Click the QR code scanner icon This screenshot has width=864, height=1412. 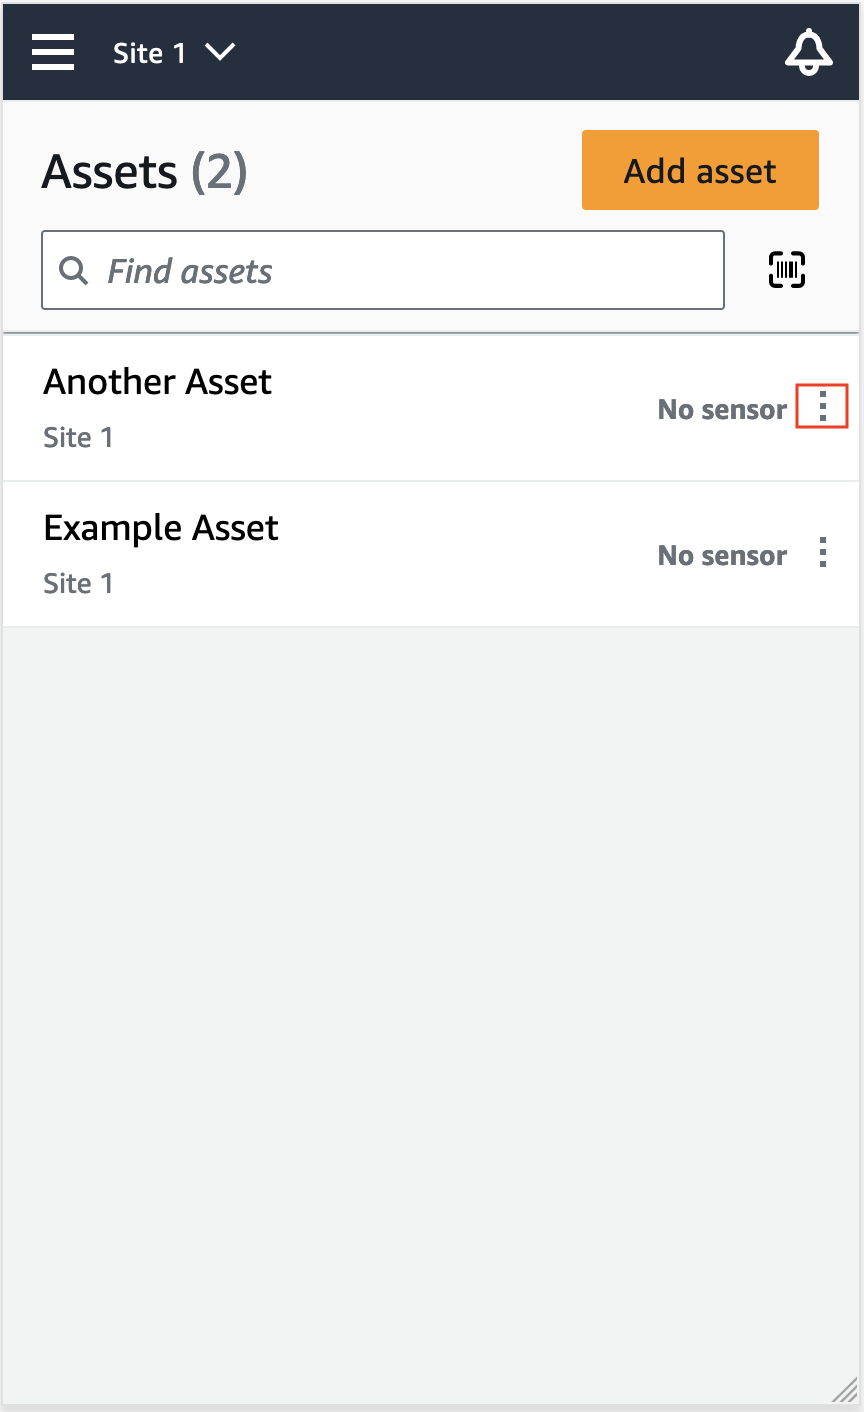coord(786,269)
